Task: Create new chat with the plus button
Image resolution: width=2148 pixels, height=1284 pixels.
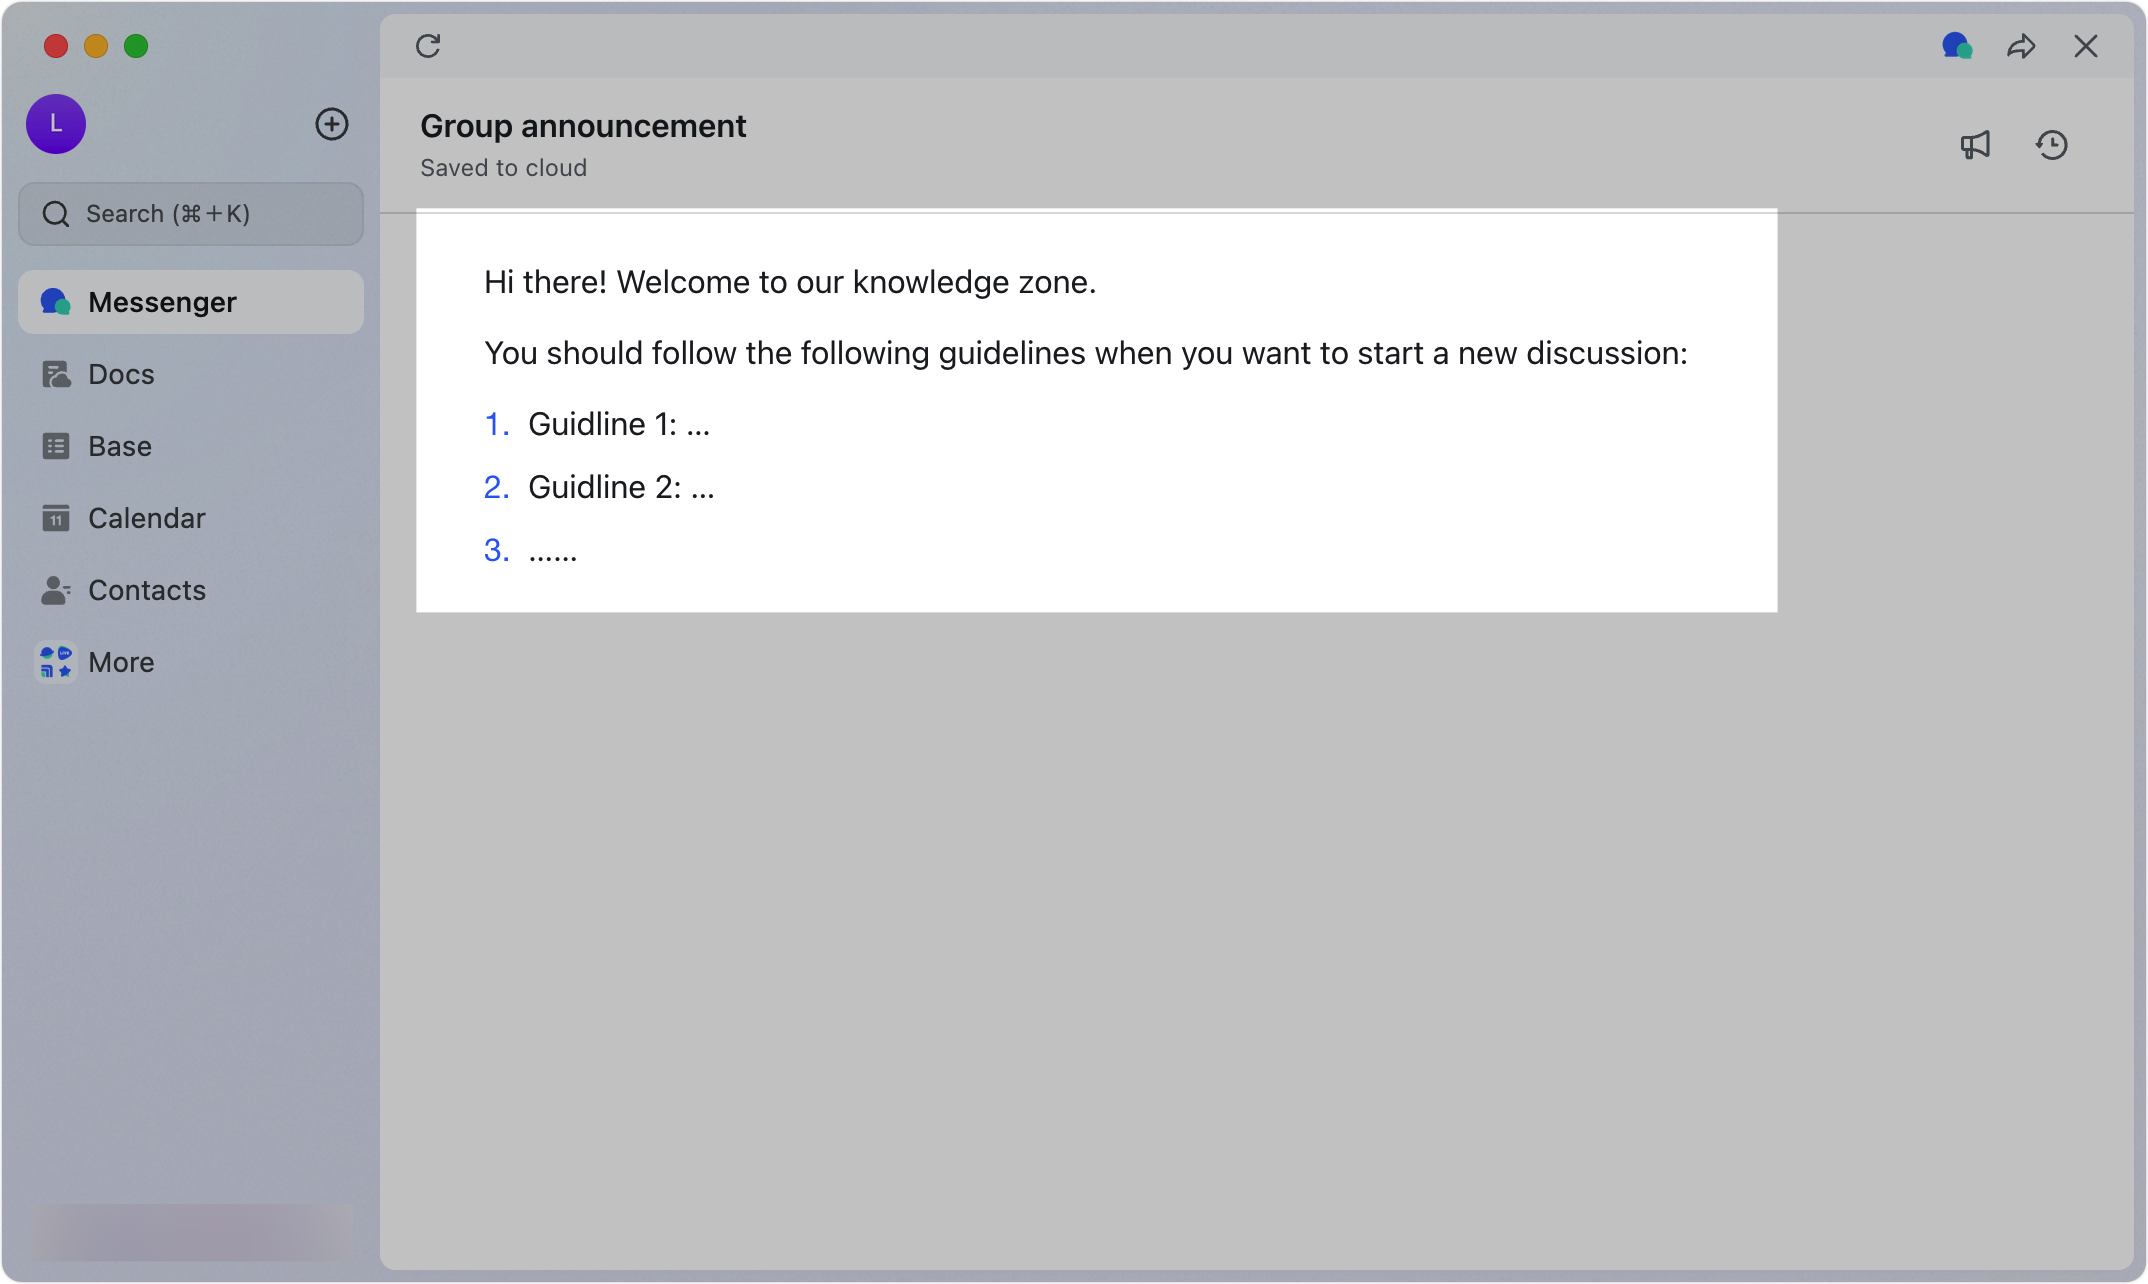Action: coord(332,124)
